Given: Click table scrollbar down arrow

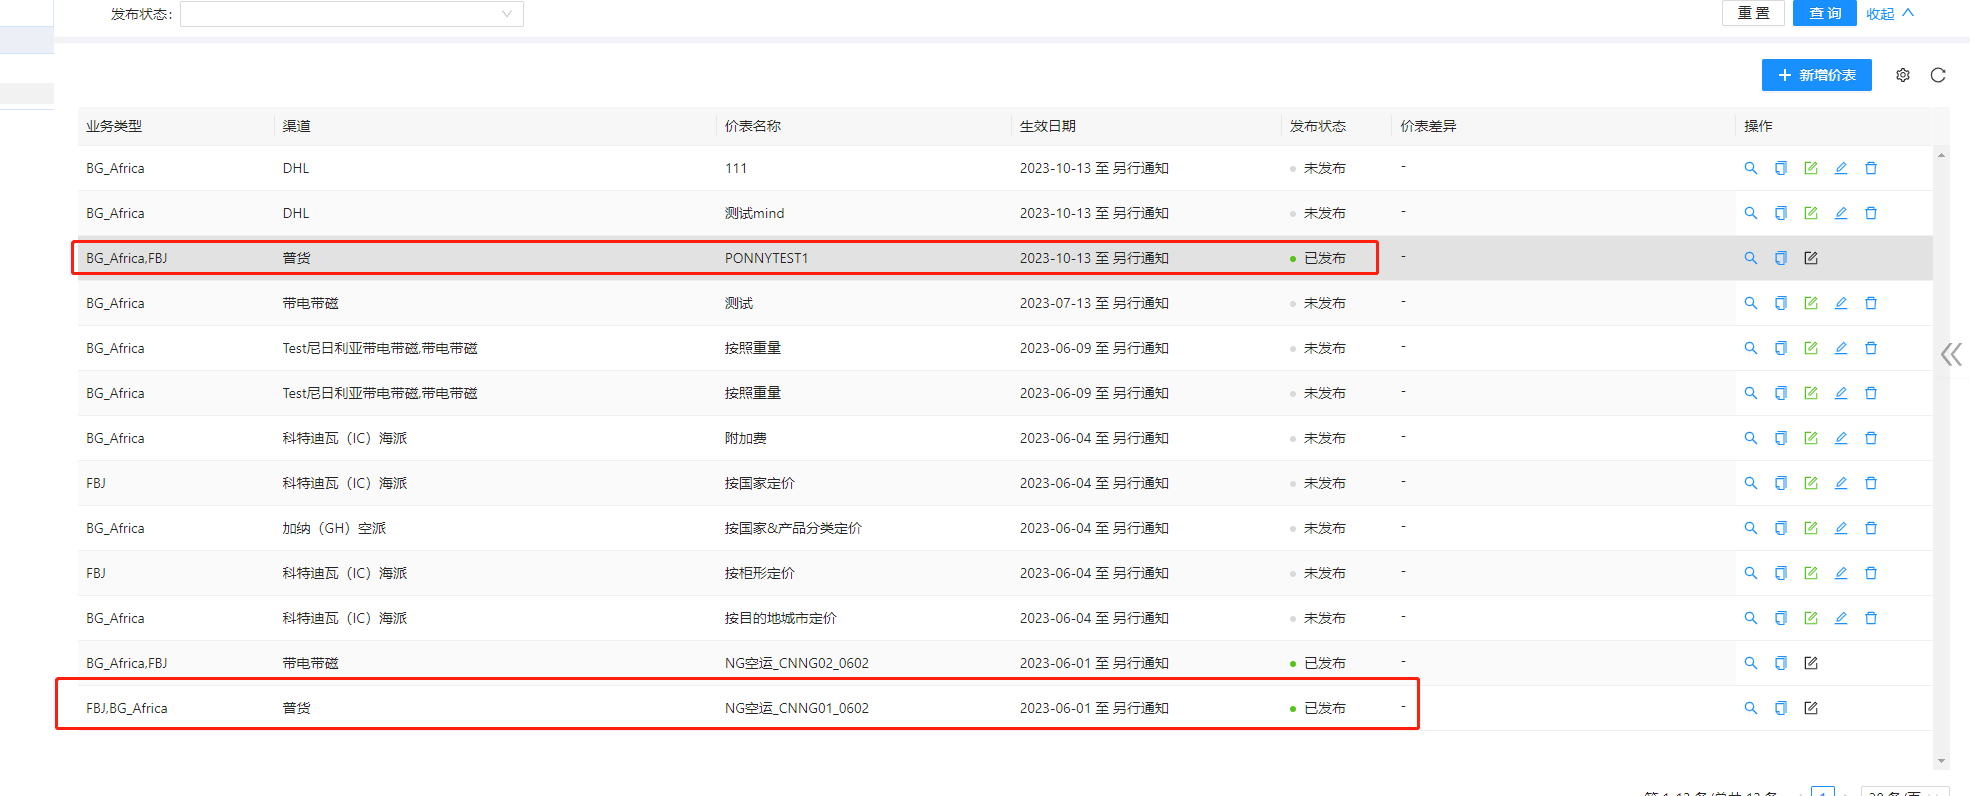Looking at the screenshot, I should 1941,761.
